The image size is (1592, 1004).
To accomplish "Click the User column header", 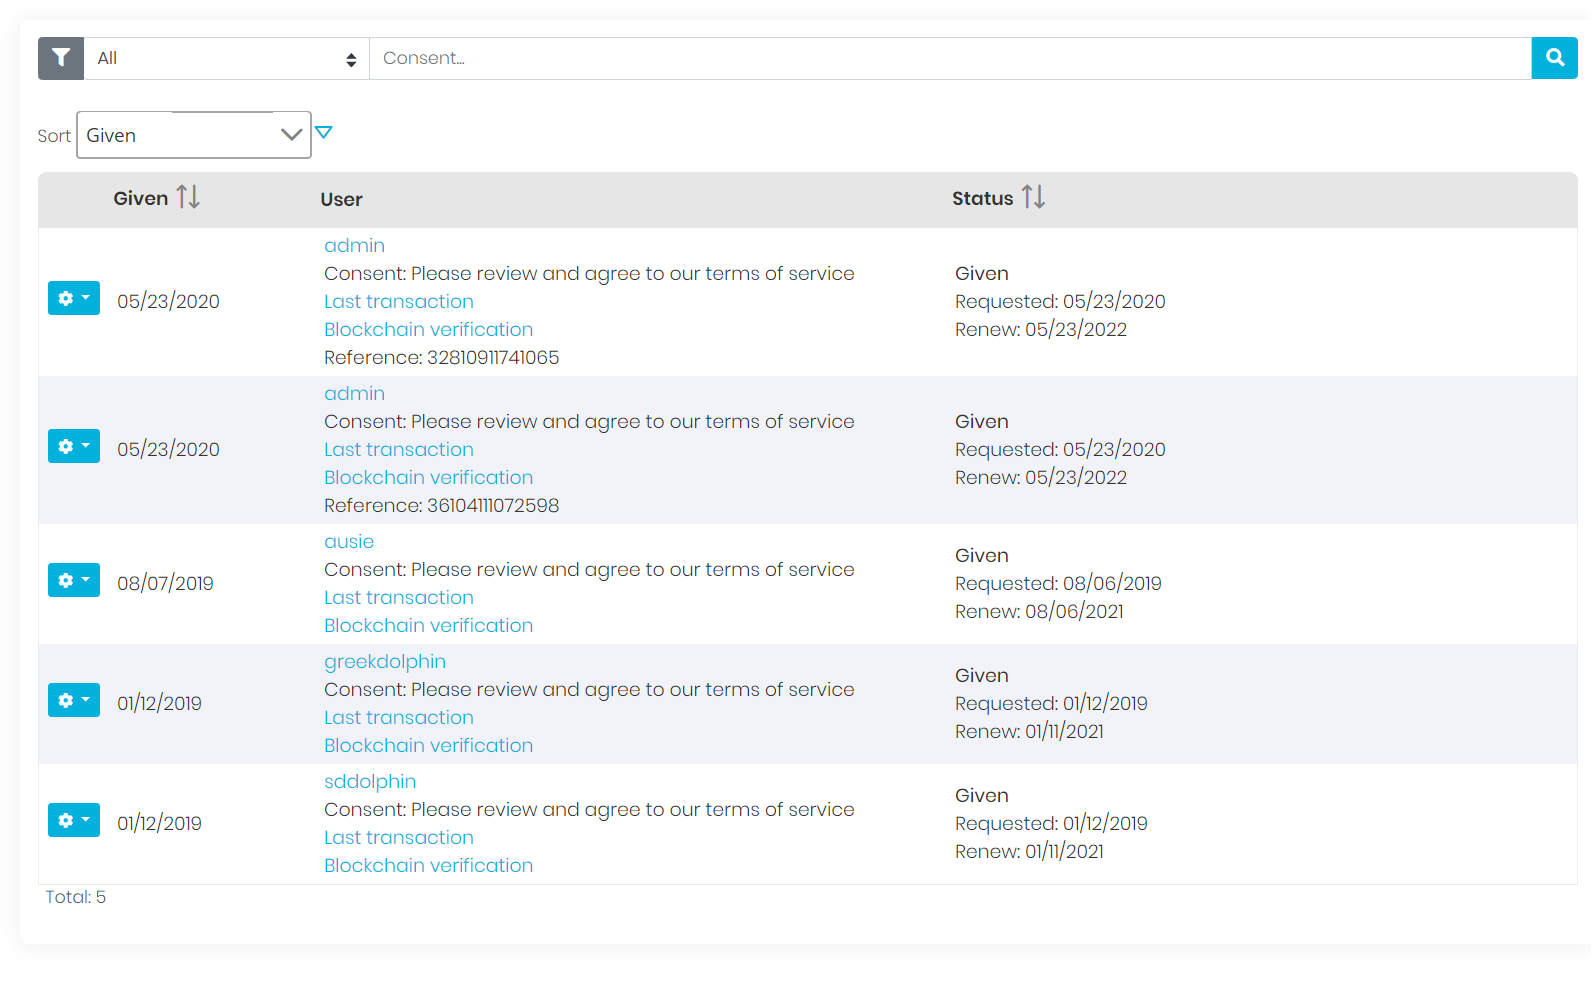I will (x=341, y=199).
